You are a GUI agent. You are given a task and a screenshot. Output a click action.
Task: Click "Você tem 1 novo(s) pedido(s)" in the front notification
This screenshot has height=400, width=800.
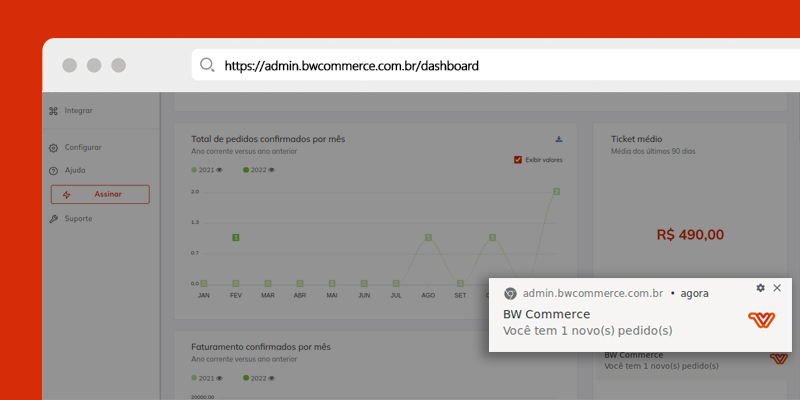point(588,331)
